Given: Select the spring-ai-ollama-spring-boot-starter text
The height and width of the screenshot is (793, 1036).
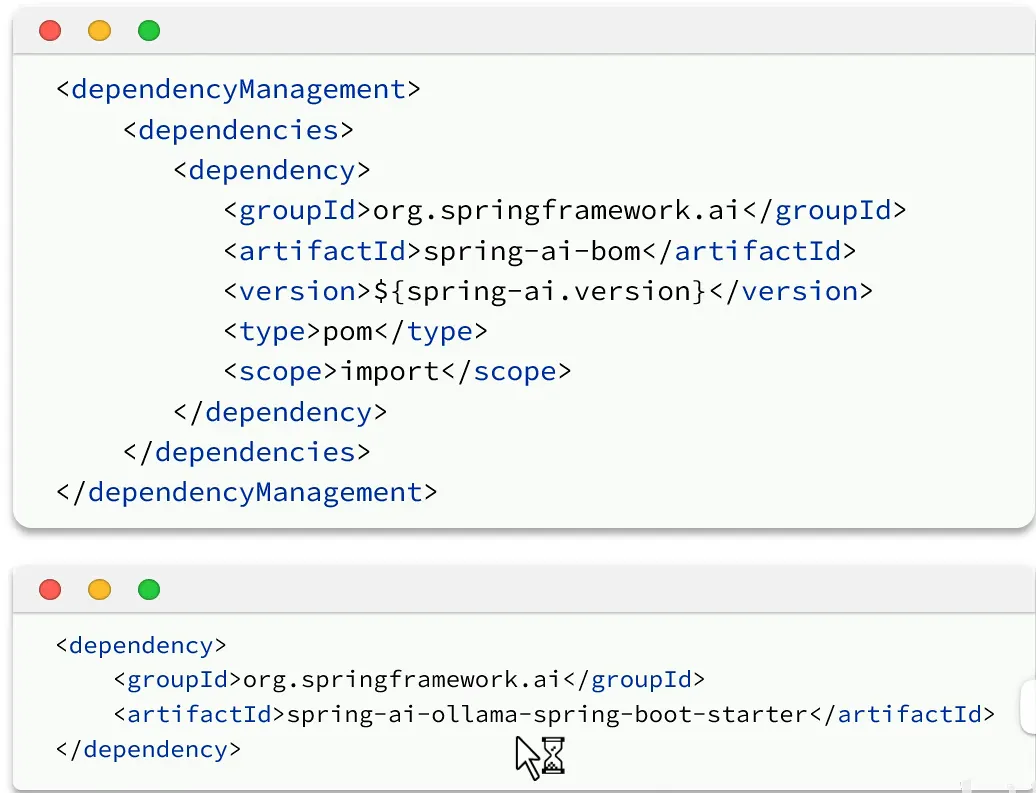Looking at the screenshot, I should 546,714.
